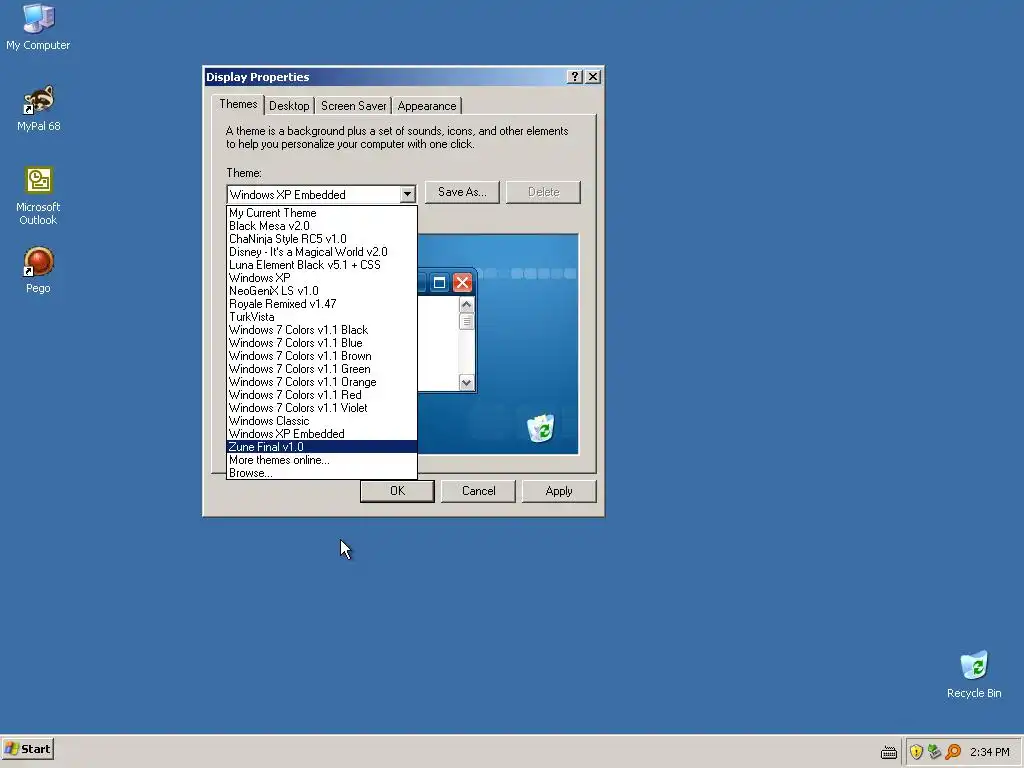Viewport: 1024px width, 768px height.
Task: Select the Themes tab
Action: click(x=238, y=104)
